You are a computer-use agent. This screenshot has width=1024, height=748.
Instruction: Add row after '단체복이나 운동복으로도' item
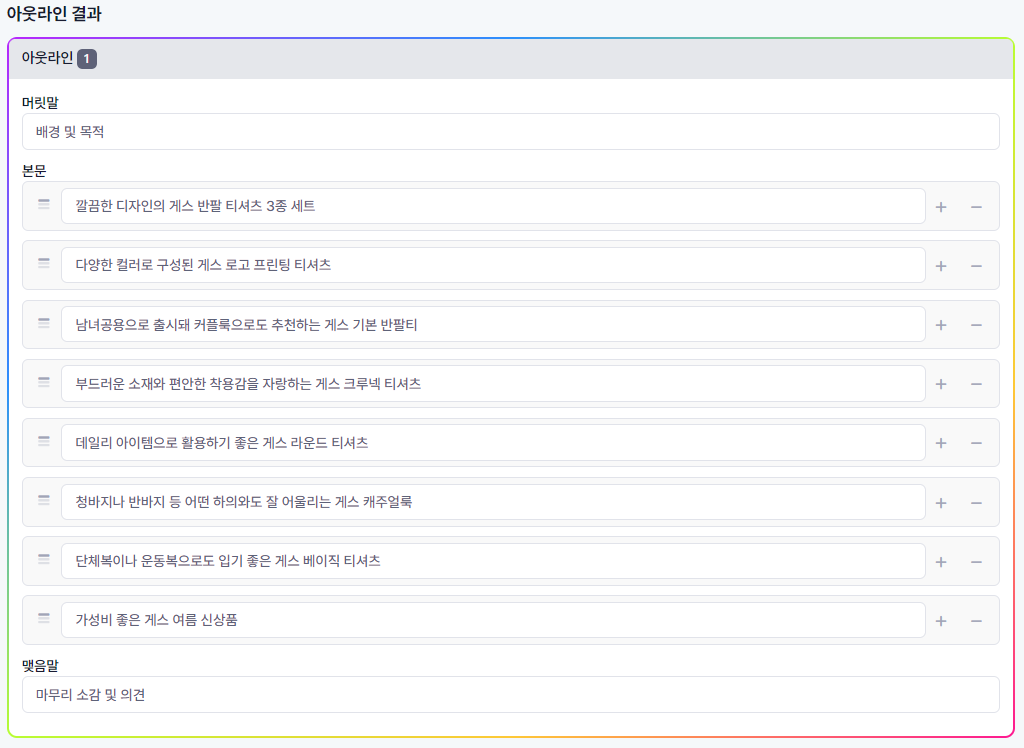(x=941, y=562)
